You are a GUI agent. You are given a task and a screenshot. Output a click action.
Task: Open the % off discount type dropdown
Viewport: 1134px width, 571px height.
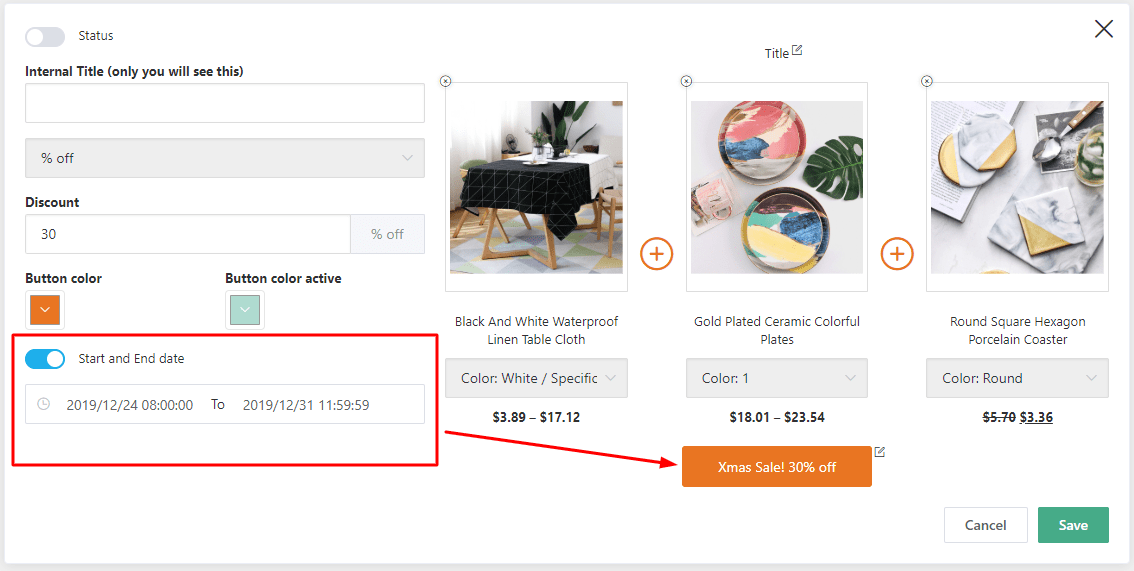[225, 158]
